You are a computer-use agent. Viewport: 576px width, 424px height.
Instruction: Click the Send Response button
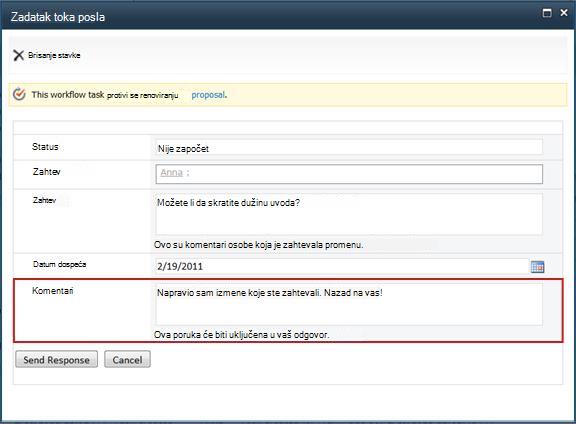pyautogui.click(x=57, y=359)
